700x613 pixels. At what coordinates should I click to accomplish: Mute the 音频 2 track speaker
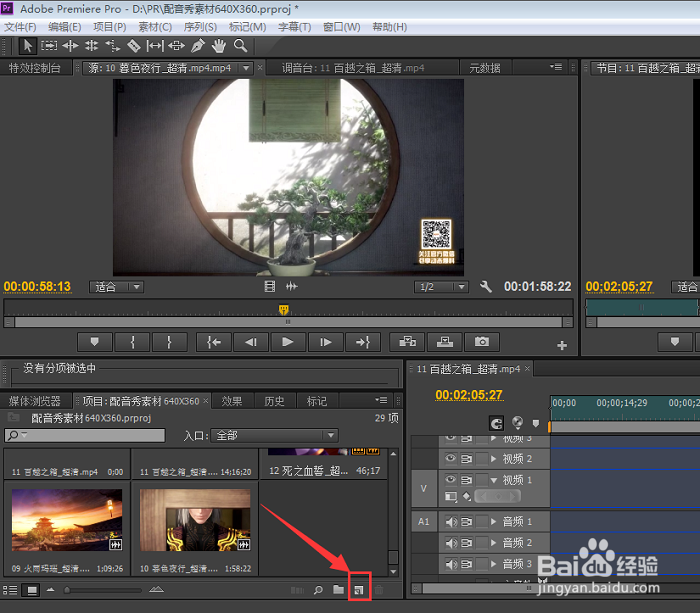click(451, 543)
